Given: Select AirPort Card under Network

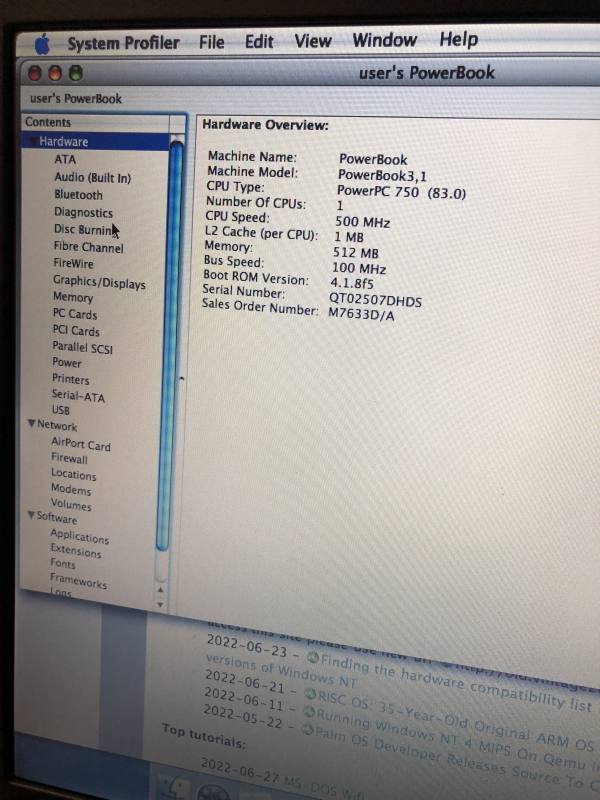Looking at the screenshot, I should (81, 444).
